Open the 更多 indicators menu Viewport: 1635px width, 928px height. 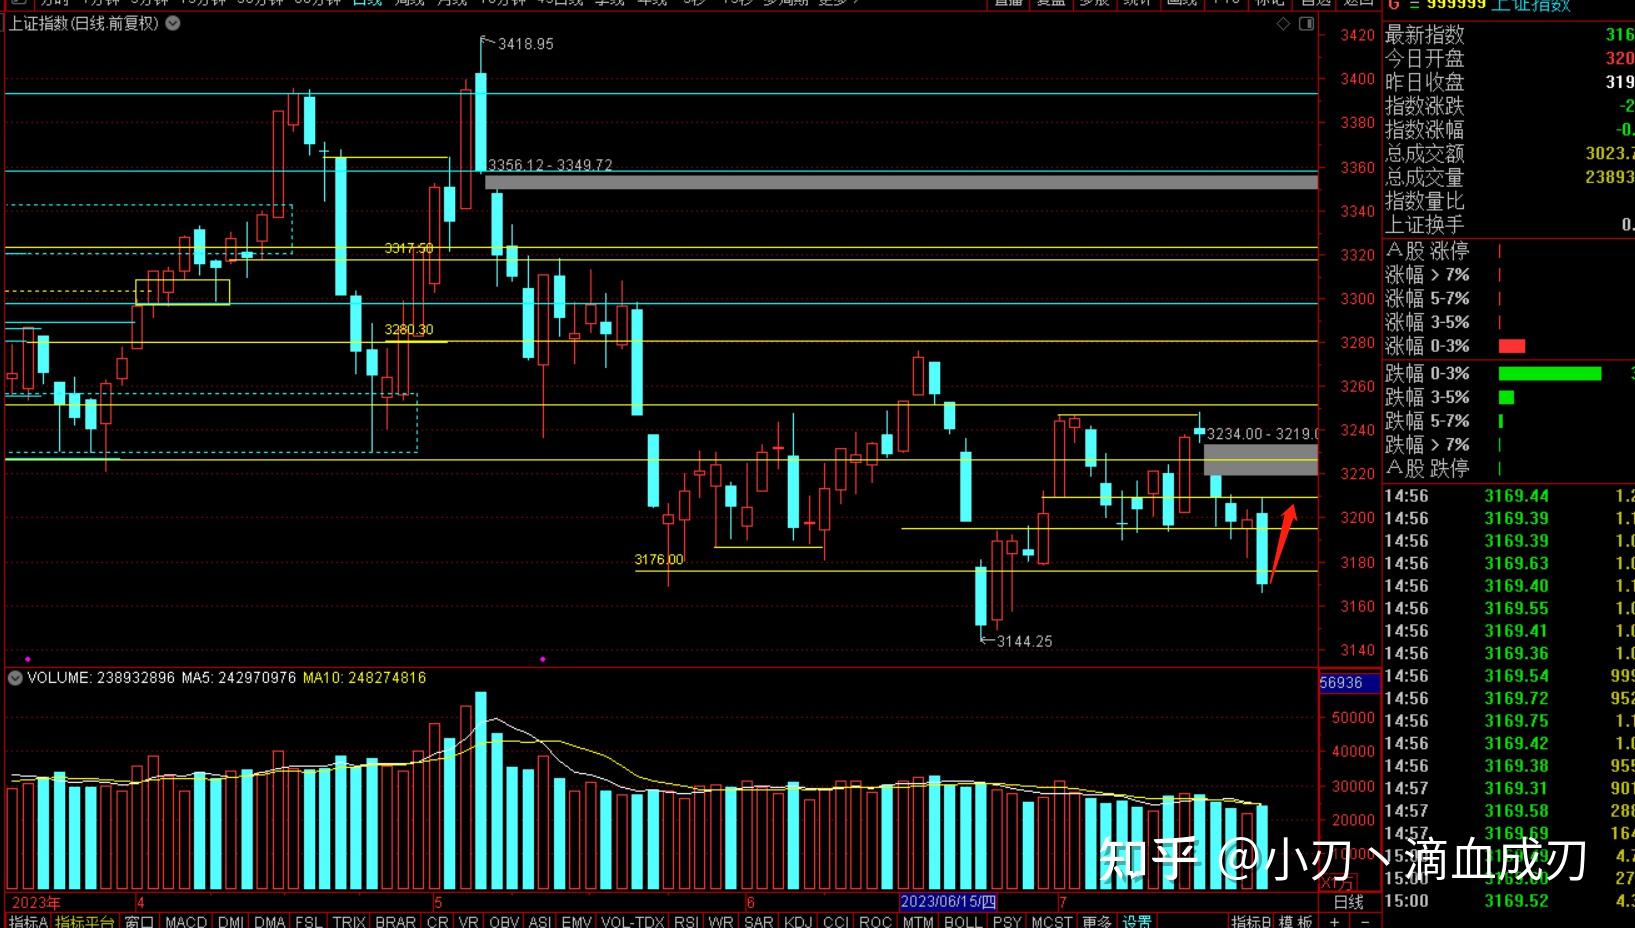tap(1097, 921)
